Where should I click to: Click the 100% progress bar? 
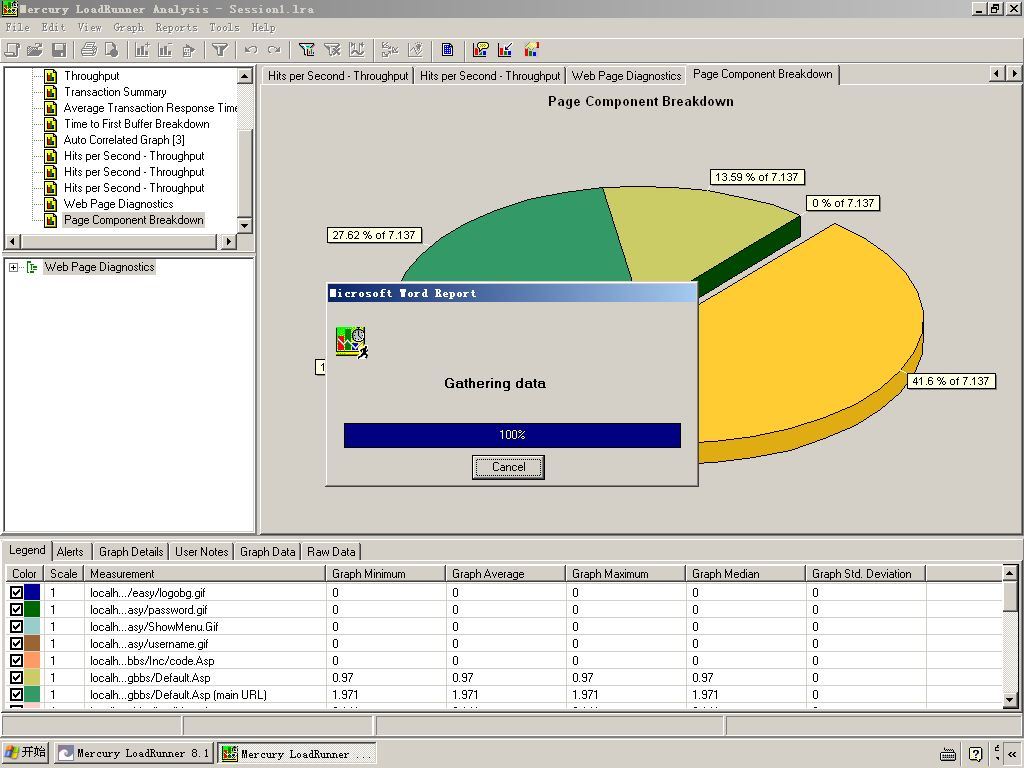(x=512, y=435)
